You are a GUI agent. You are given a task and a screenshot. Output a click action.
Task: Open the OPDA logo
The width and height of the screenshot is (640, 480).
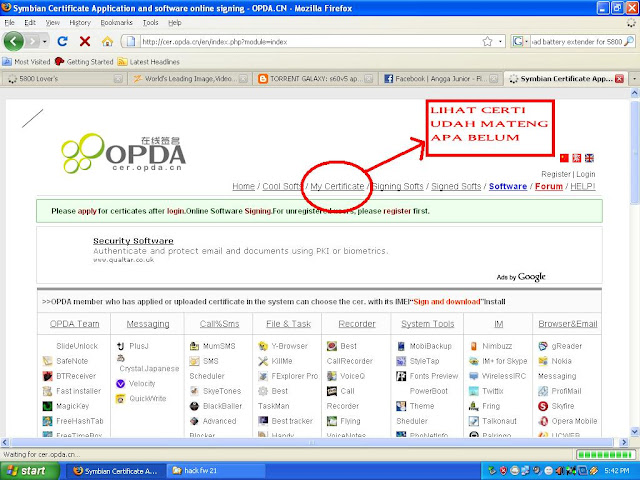click(x=124, y=153)
